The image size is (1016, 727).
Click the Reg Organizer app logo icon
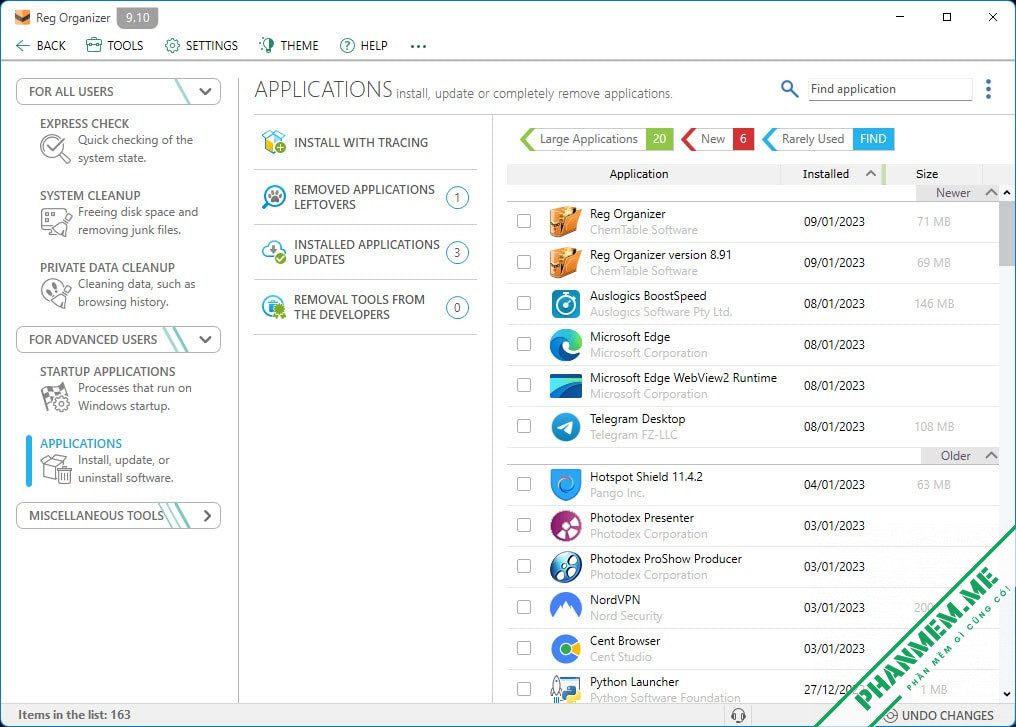click(22, 17)
